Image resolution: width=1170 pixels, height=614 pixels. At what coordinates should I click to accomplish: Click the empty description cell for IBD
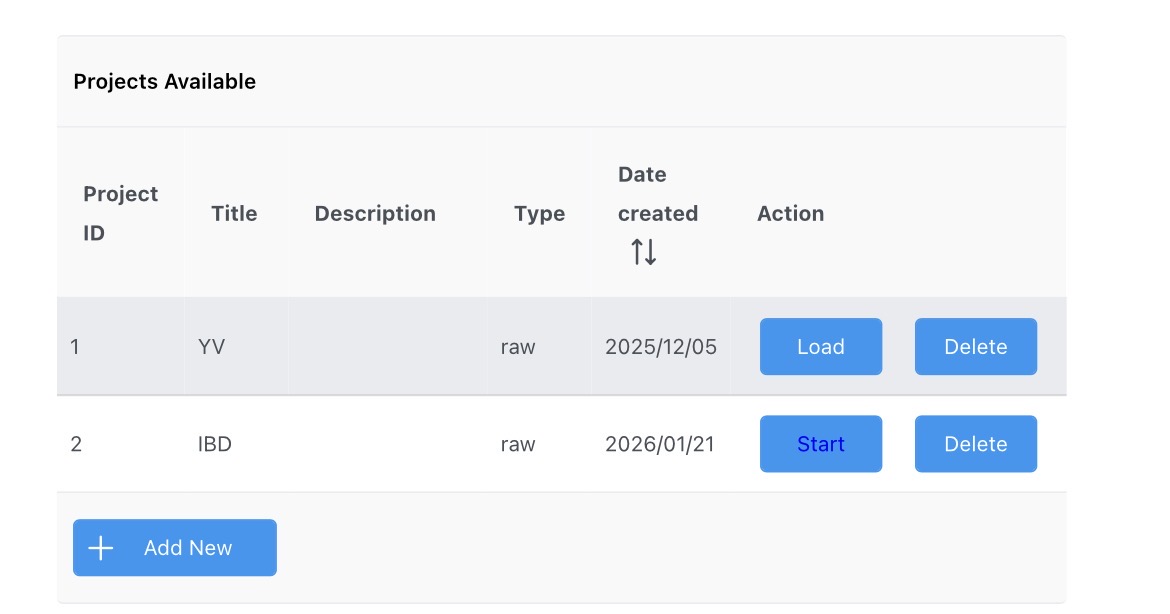tap(387, 444)
